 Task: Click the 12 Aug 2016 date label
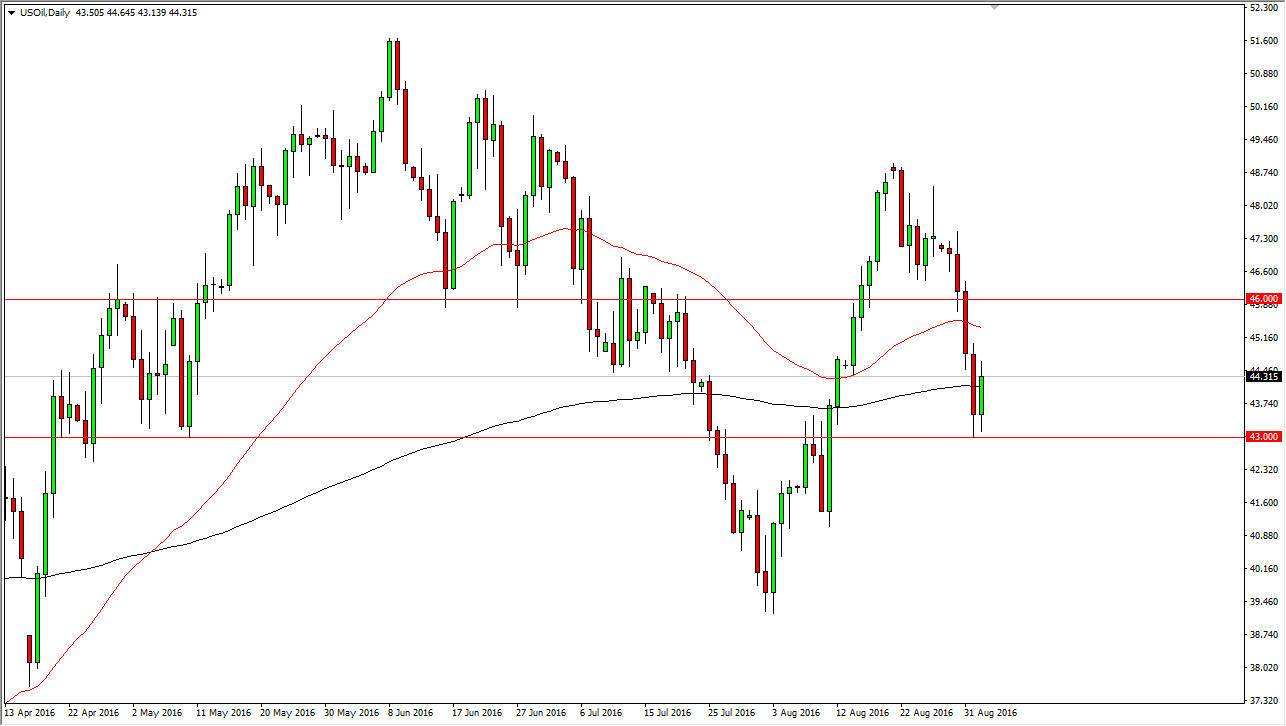[864, 714]
